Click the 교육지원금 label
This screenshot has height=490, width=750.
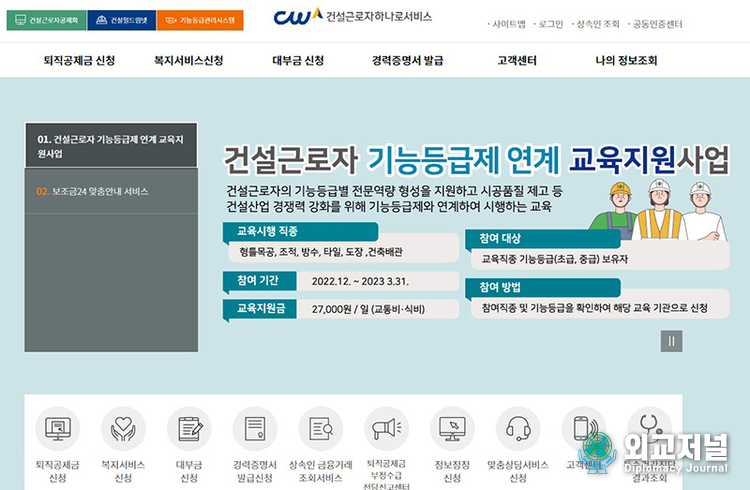[x=261, y=309]
